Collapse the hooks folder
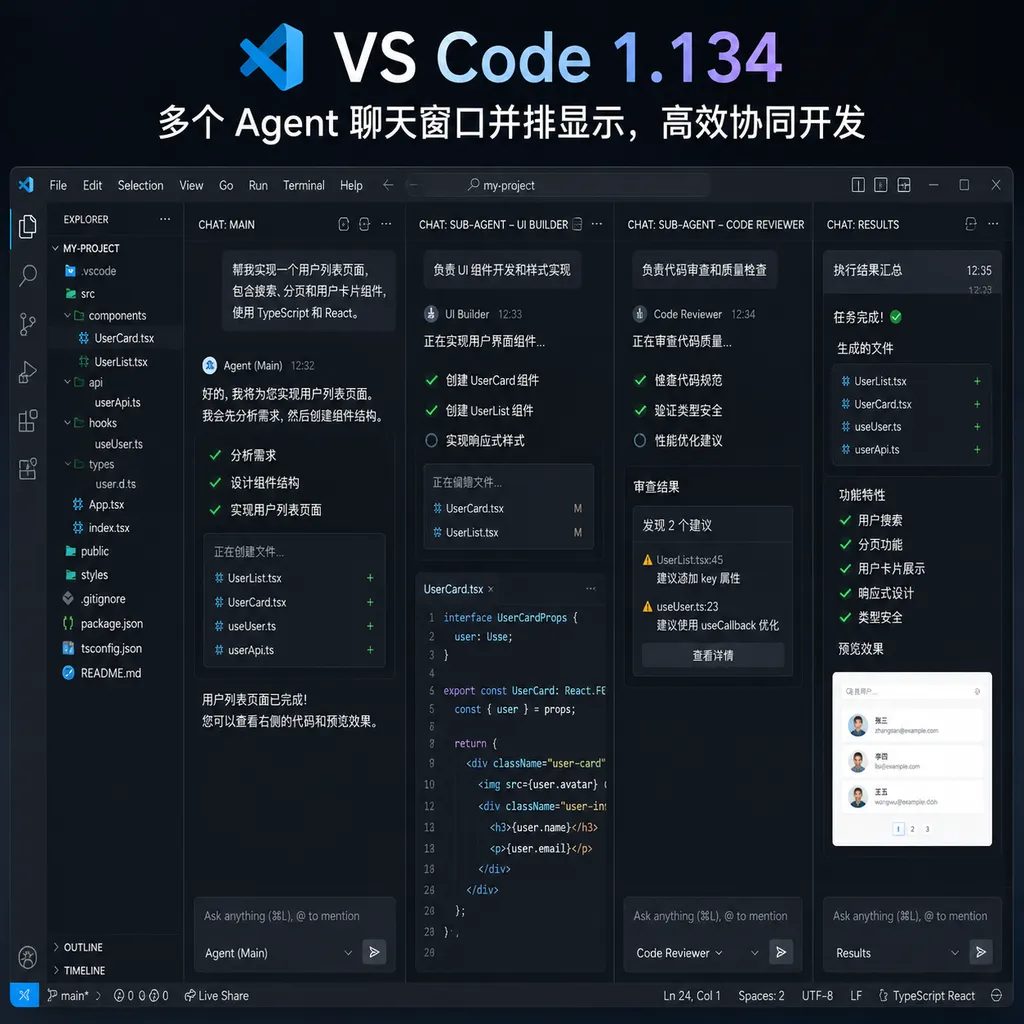 click(x=67, y=423)
